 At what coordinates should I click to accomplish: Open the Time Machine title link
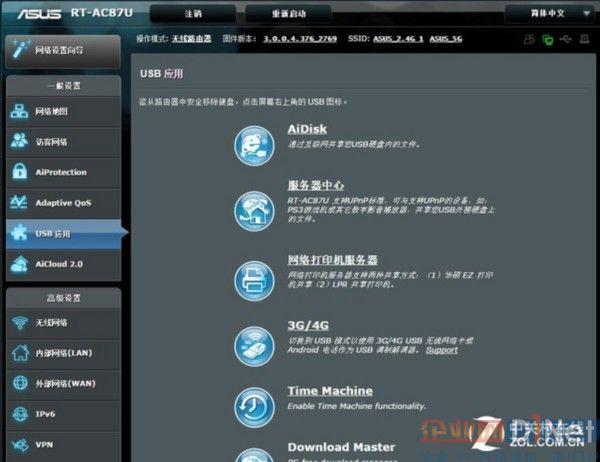pos(330,391)
